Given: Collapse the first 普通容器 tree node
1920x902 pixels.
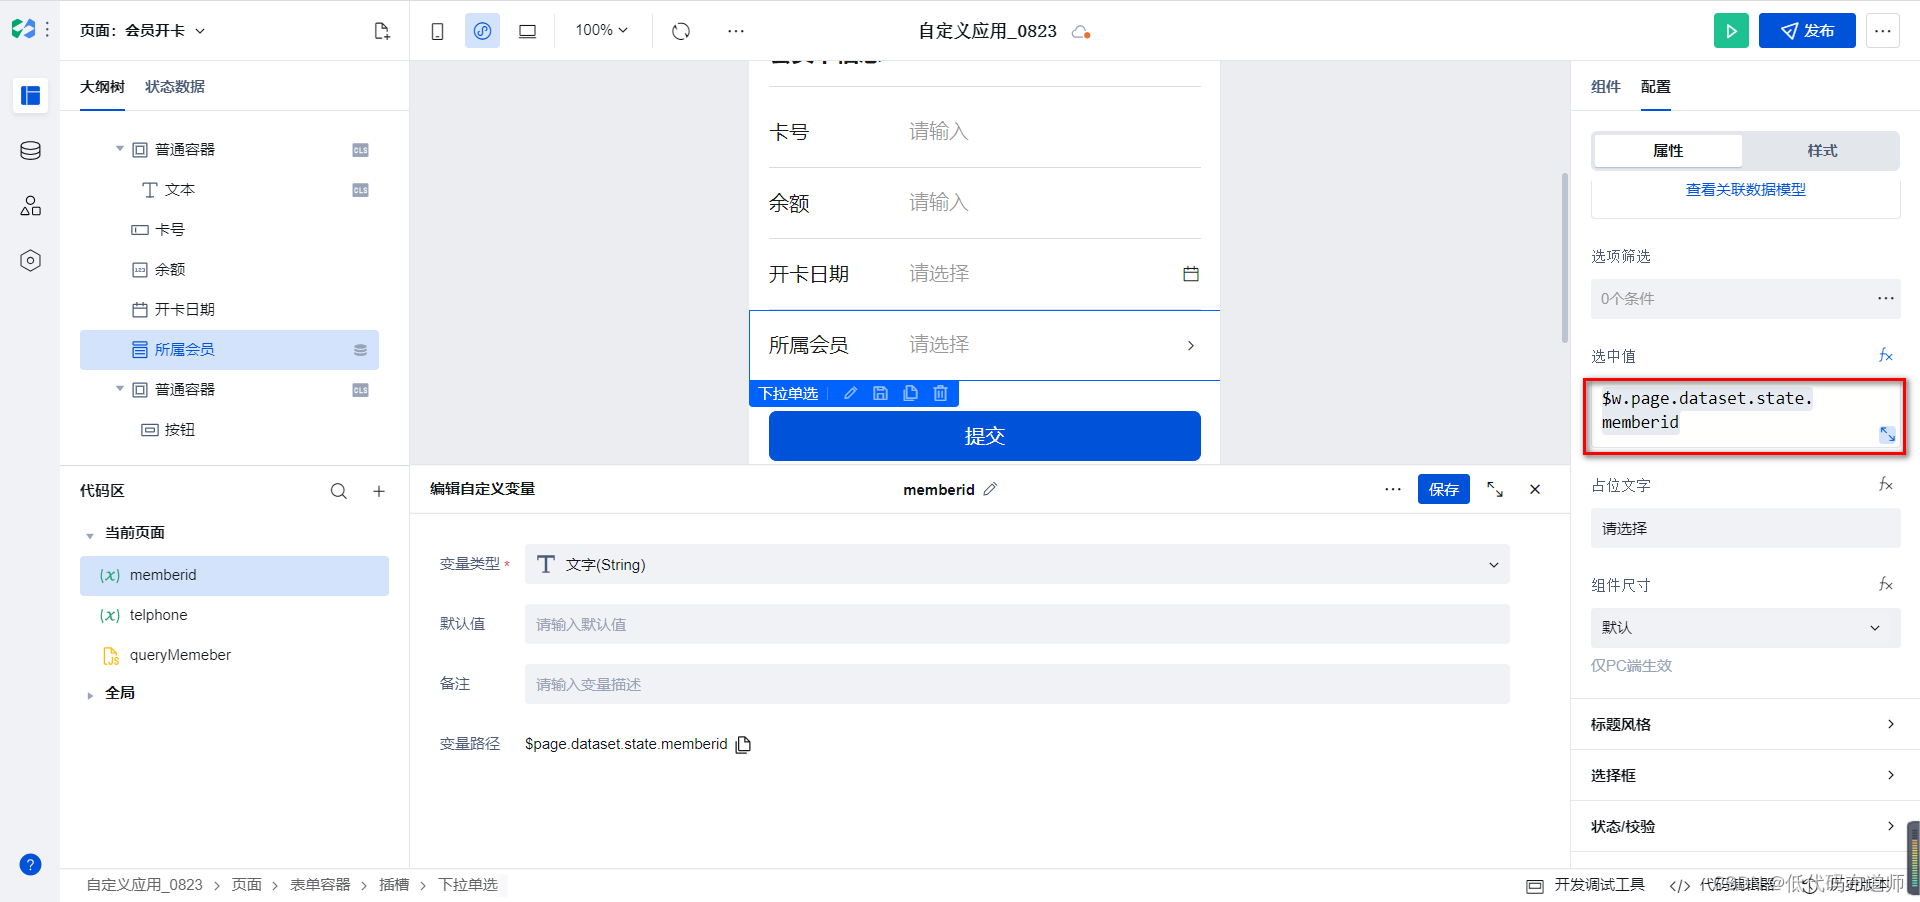Looking at the screenshot, I should pos(120,149).
